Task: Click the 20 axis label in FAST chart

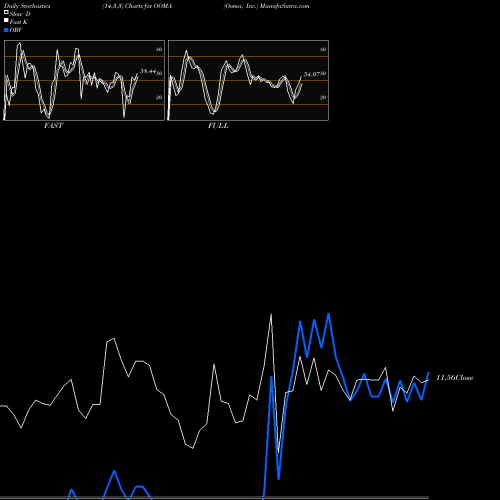Action: (x=159, y=97)
